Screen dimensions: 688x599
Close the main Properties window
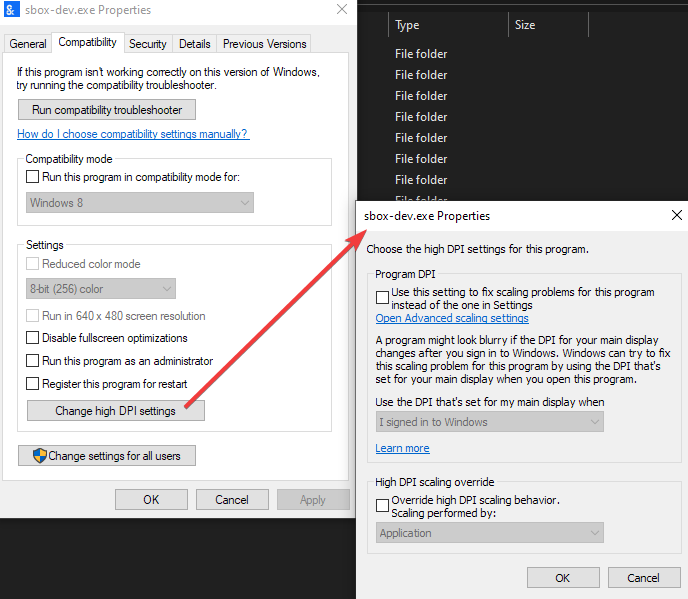click(342, 9)
